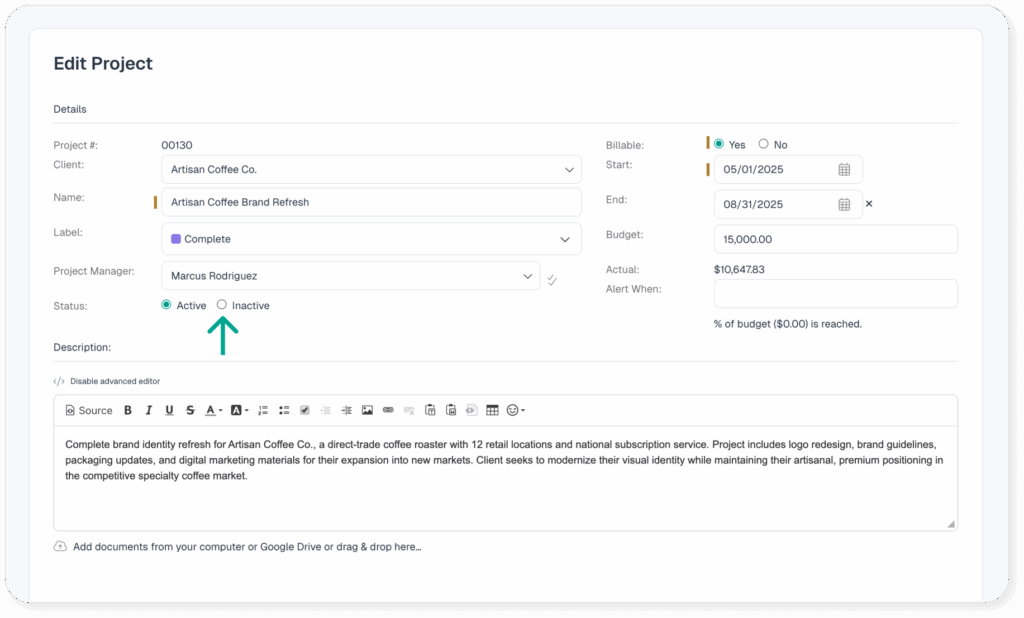Open the Start date calendar icon

tap(844, 170)
